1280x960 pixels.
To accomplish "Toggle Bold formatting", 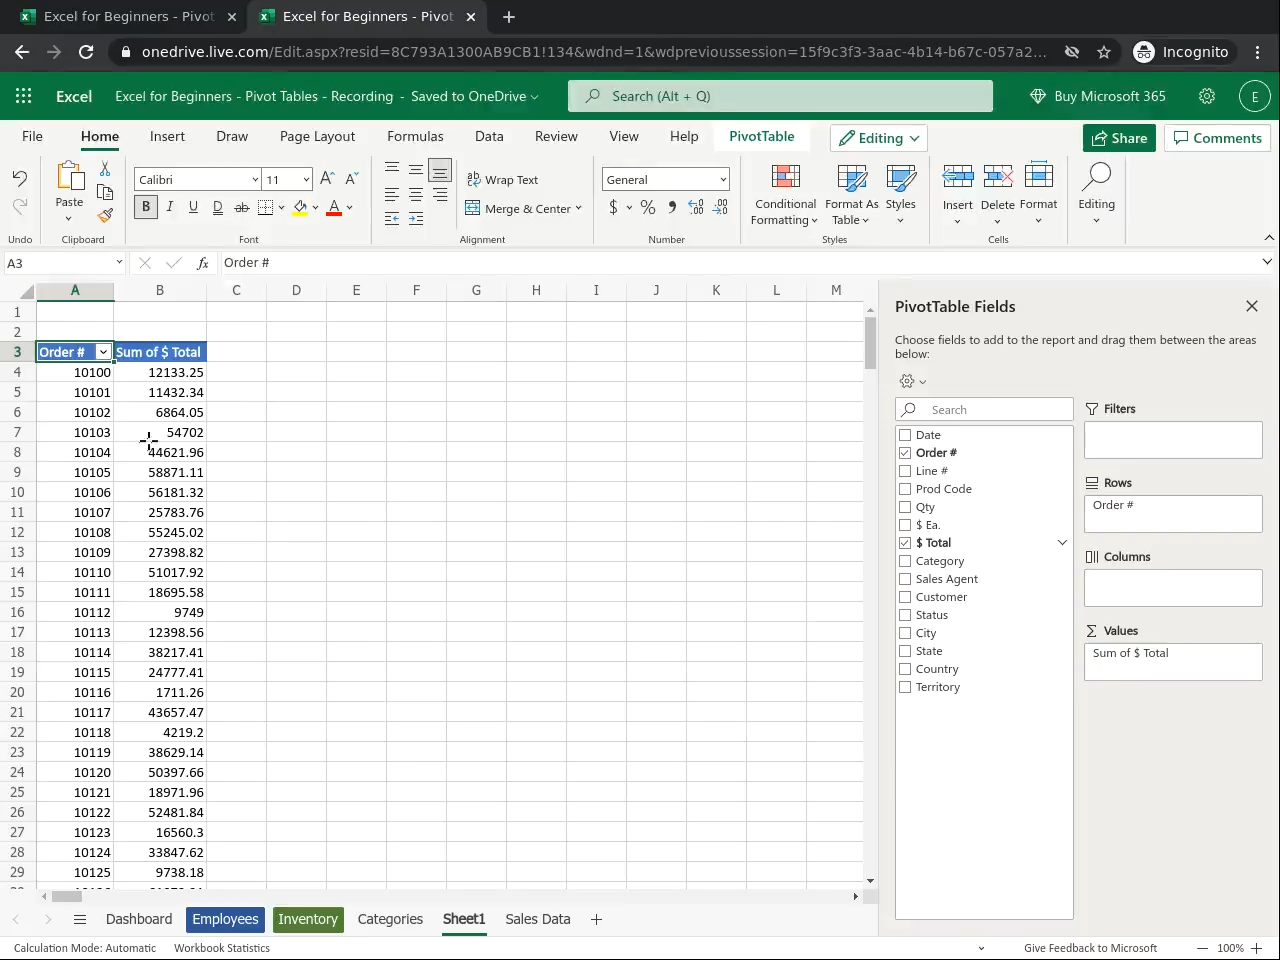I will [x=146, y=207].
